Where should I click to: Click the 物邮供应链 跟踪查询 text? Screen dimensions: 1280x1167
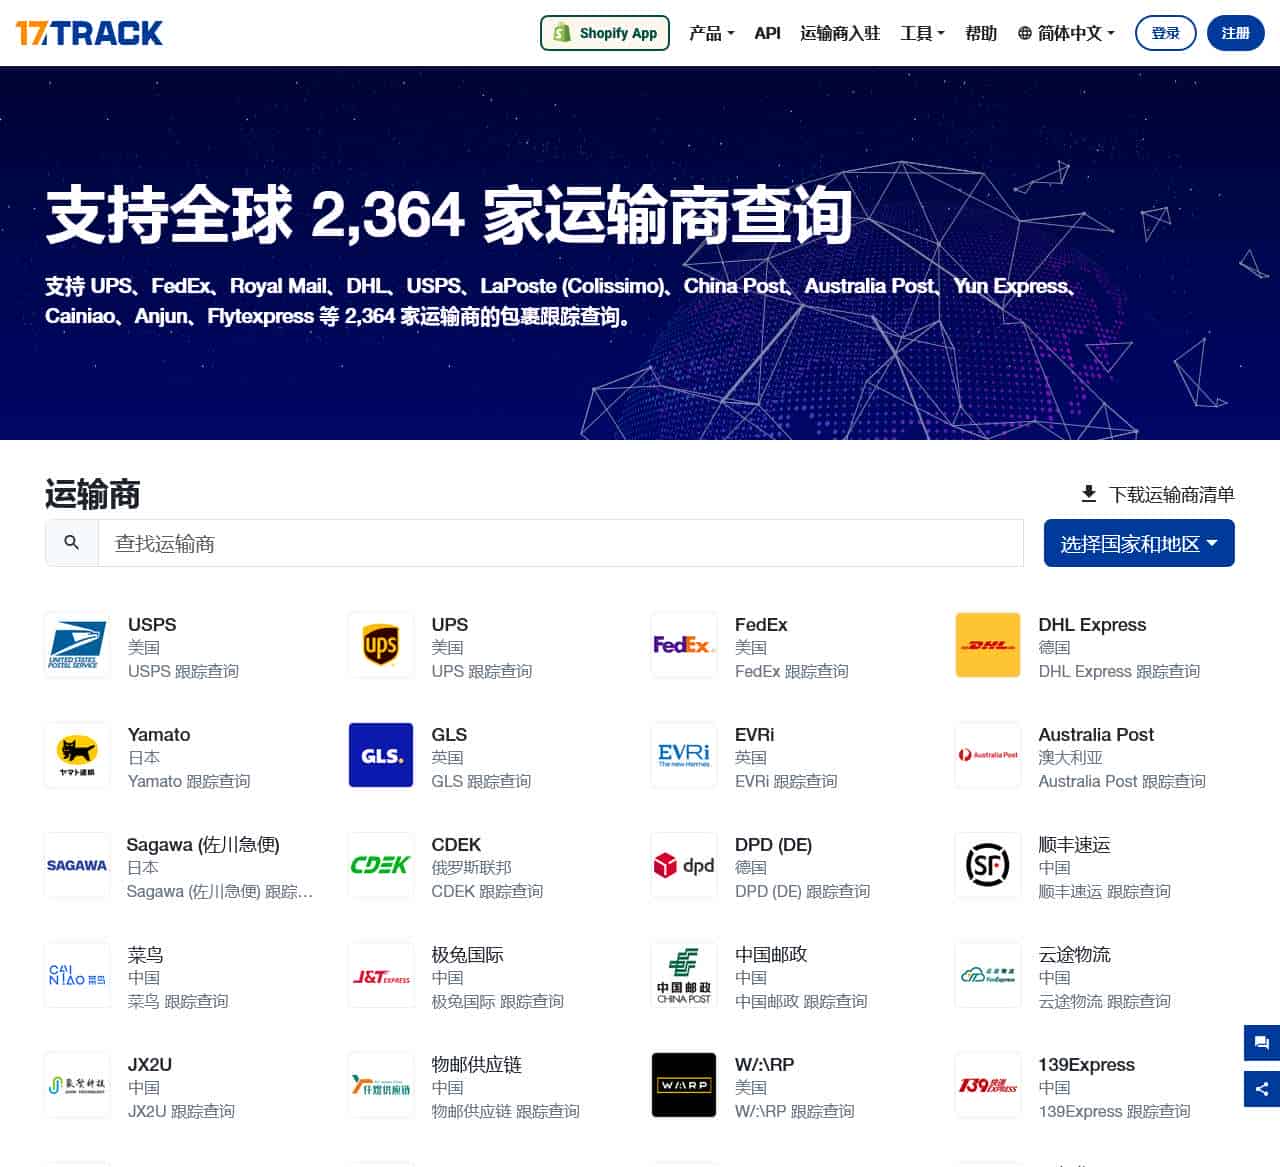(x=505, y=1111)
